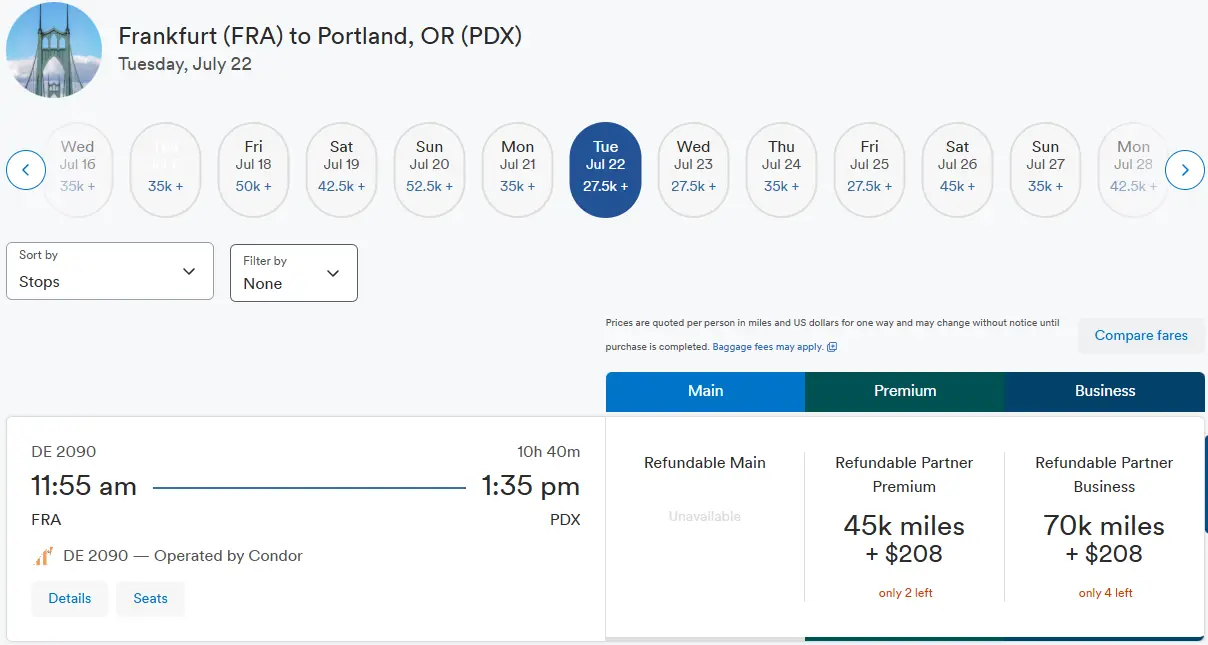This screenshot has height=645, width=1208.
Task: Select the Business fare tab
Action: 1105,391
